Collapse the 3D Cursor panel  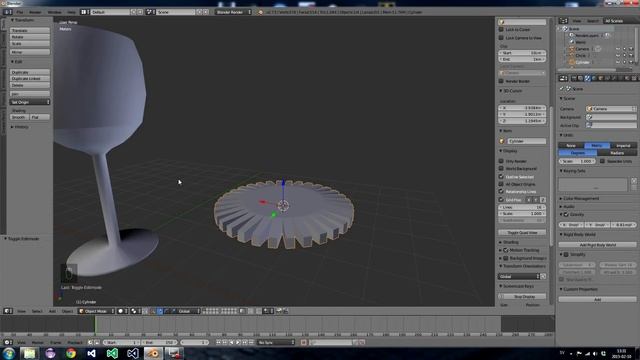click(x=513, y=91)
